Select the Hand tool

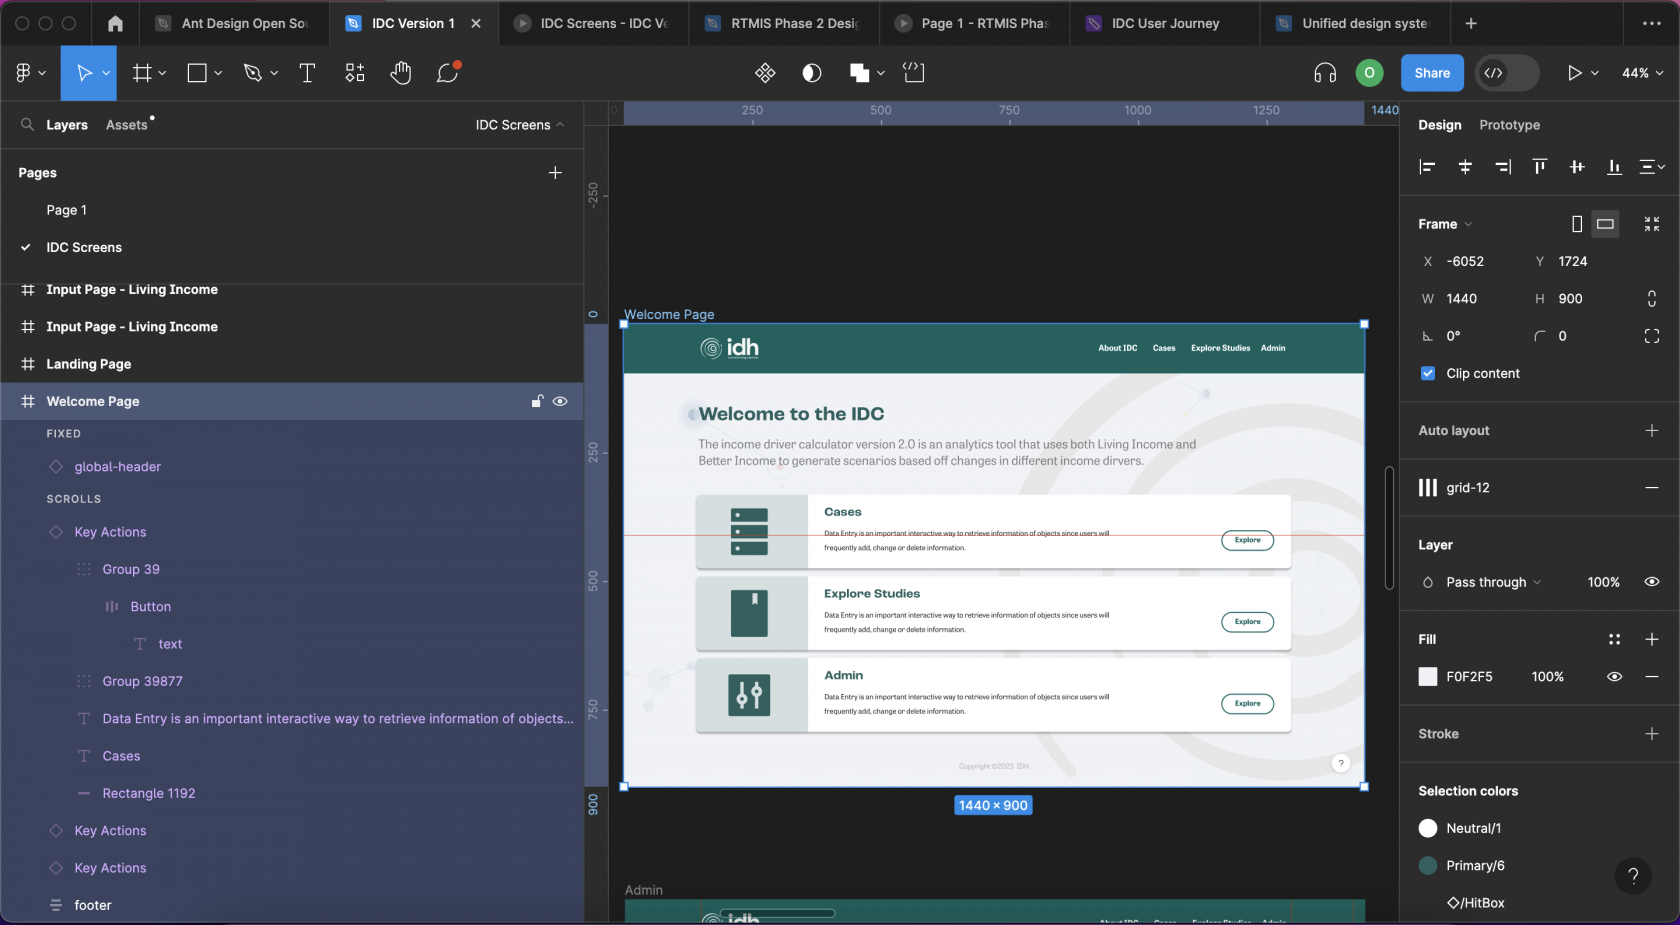401,73
